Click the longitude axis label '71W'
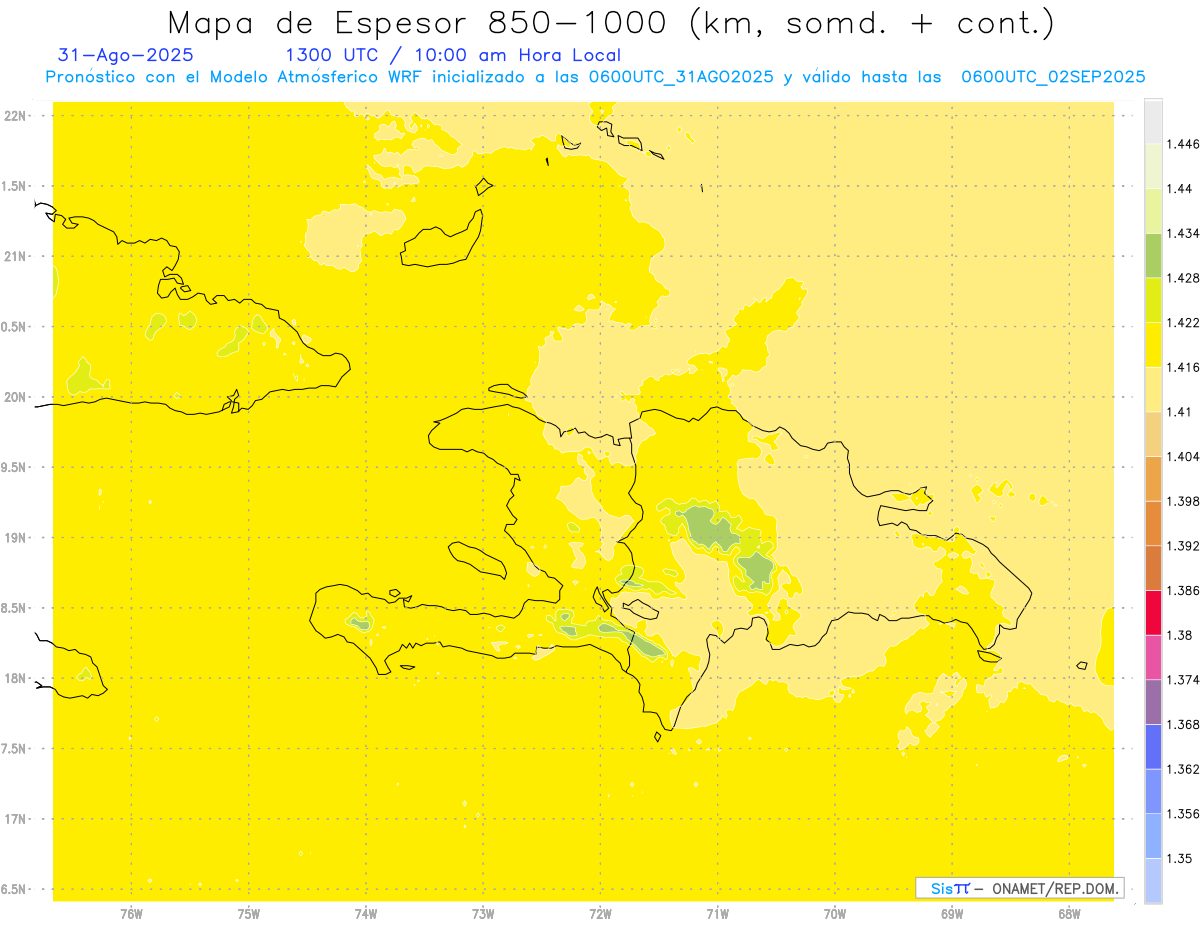 717,913
